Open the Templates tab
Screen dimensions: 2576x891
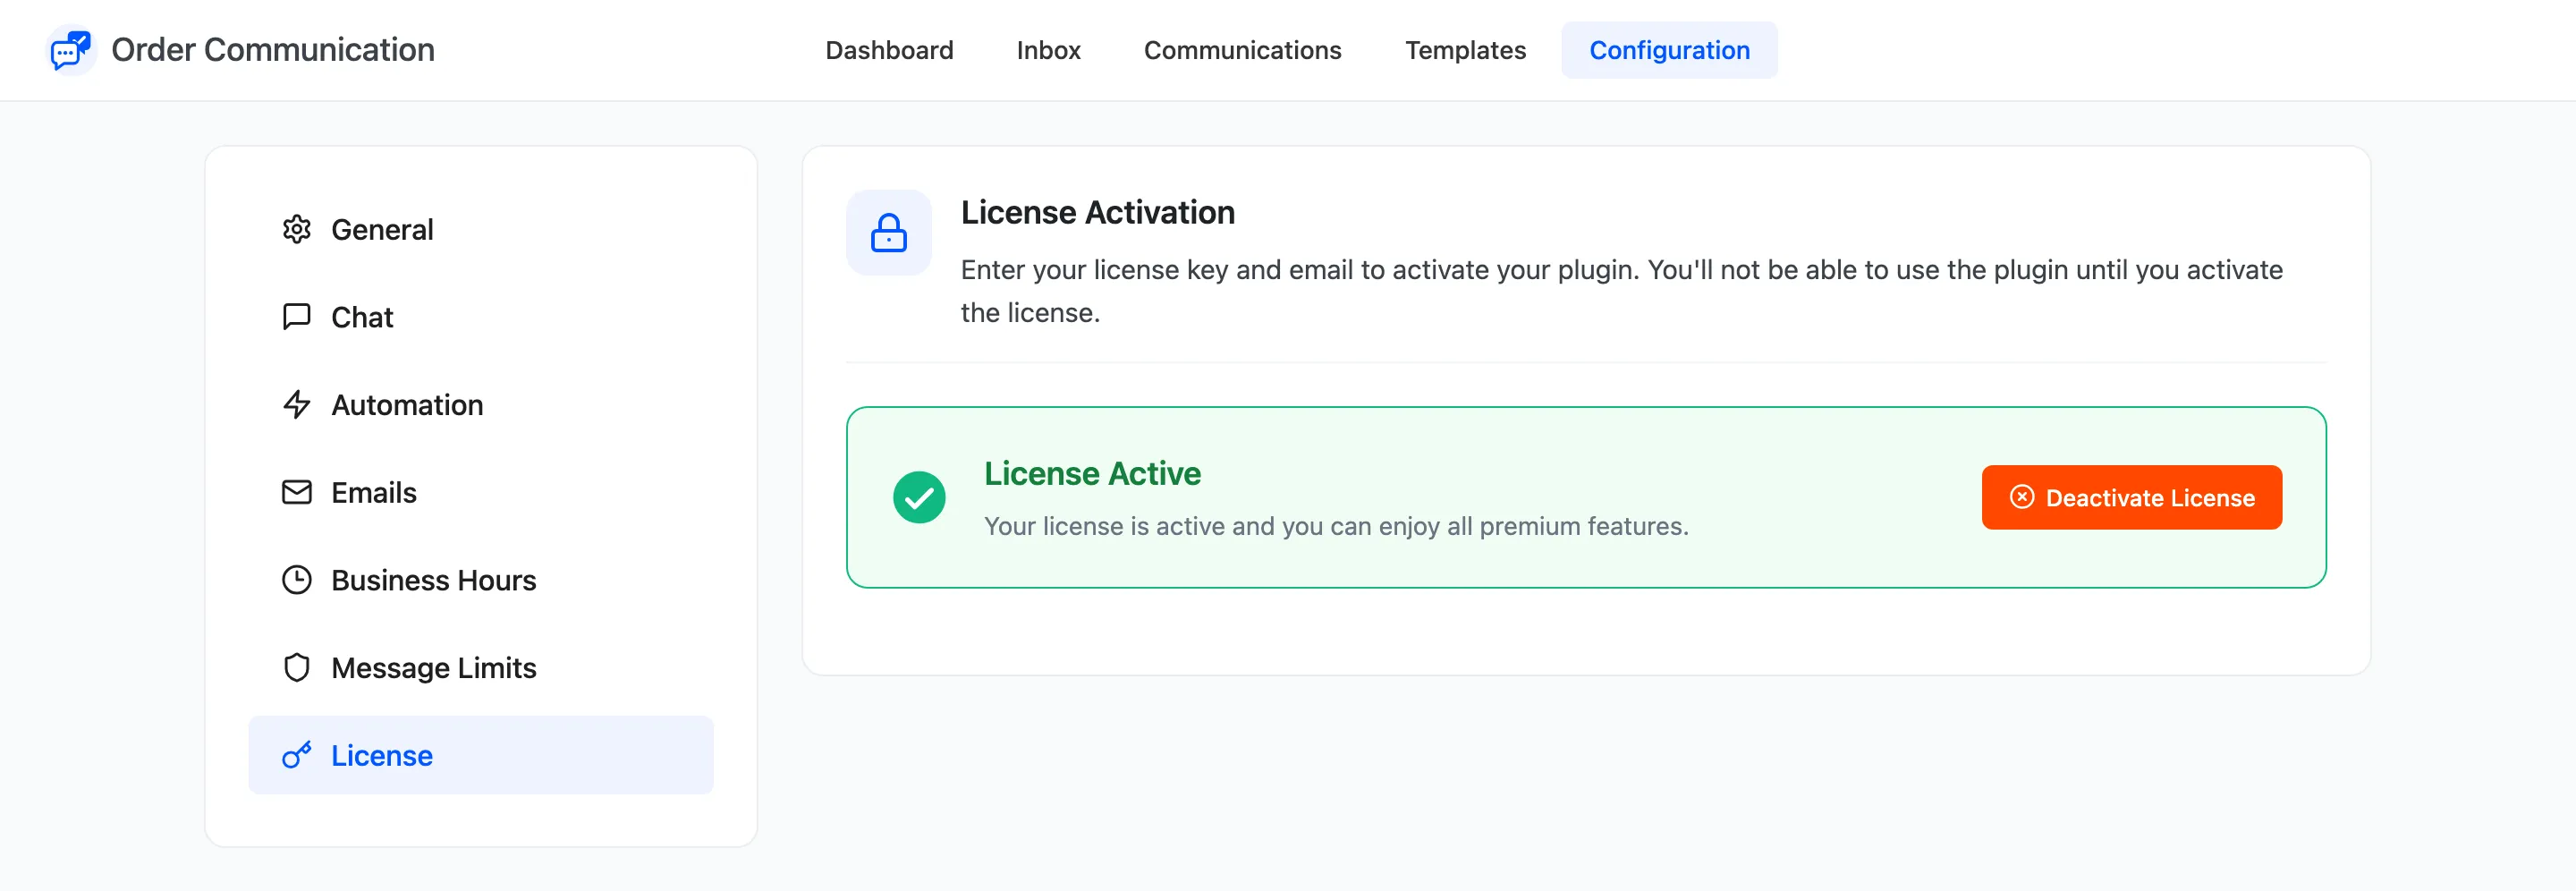pos(1466,50)
